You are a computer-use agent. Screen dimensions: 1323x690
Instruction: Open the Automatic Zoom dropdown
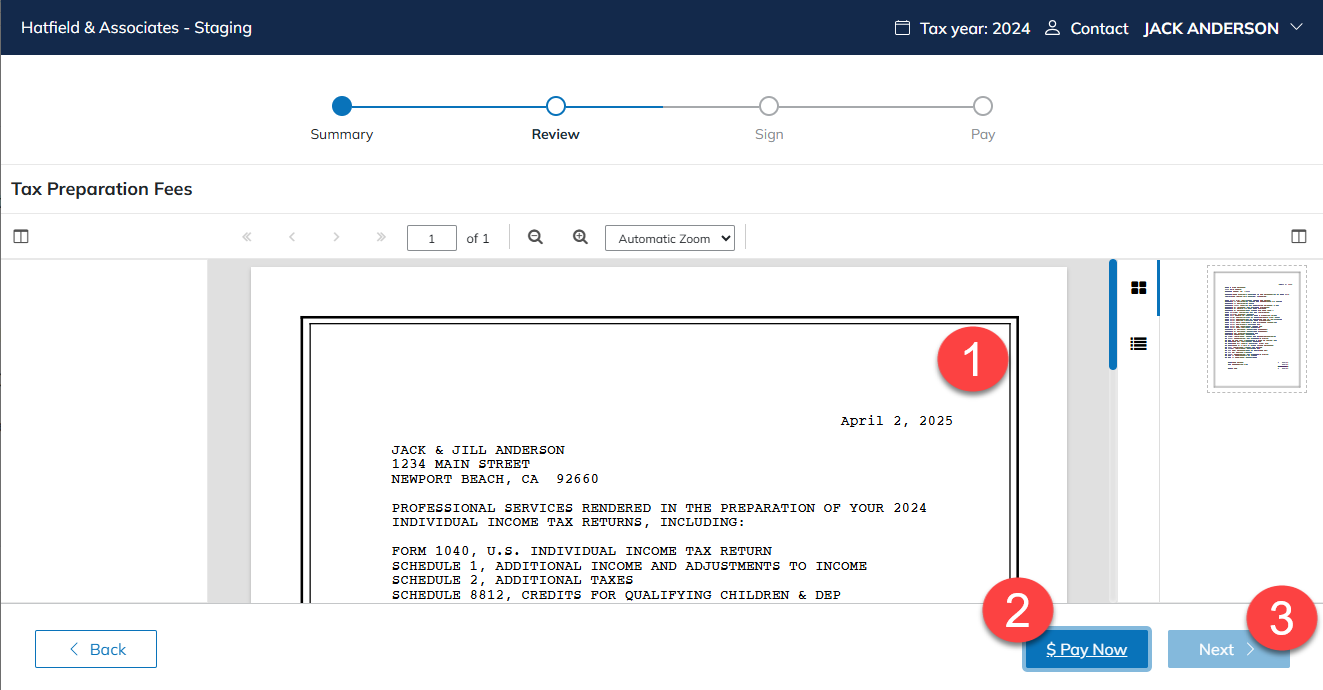[x=670, y=238]
